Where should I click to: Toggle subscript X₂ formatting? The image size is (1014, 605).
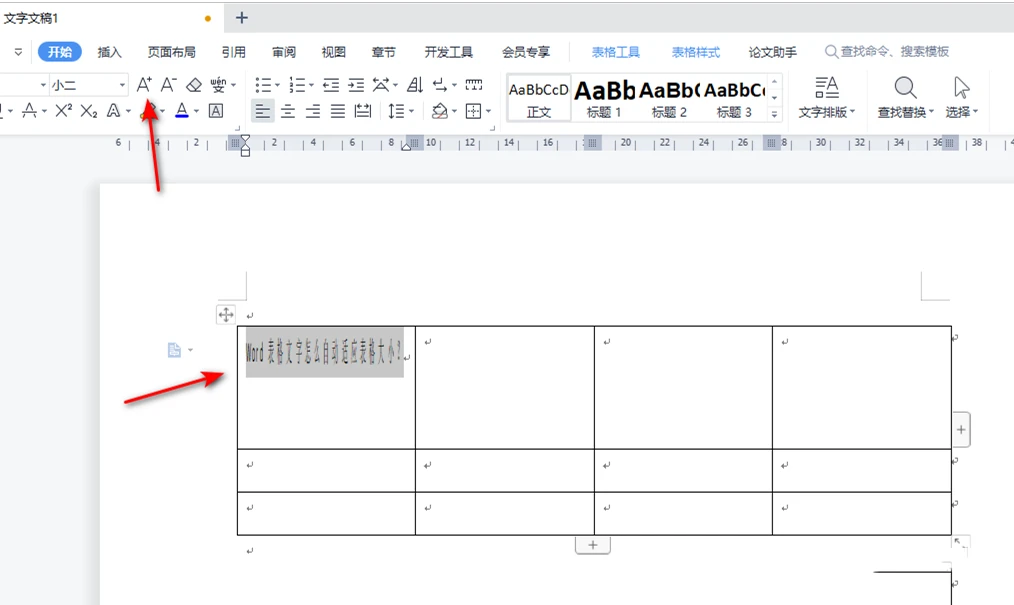[x=89, y=111]
